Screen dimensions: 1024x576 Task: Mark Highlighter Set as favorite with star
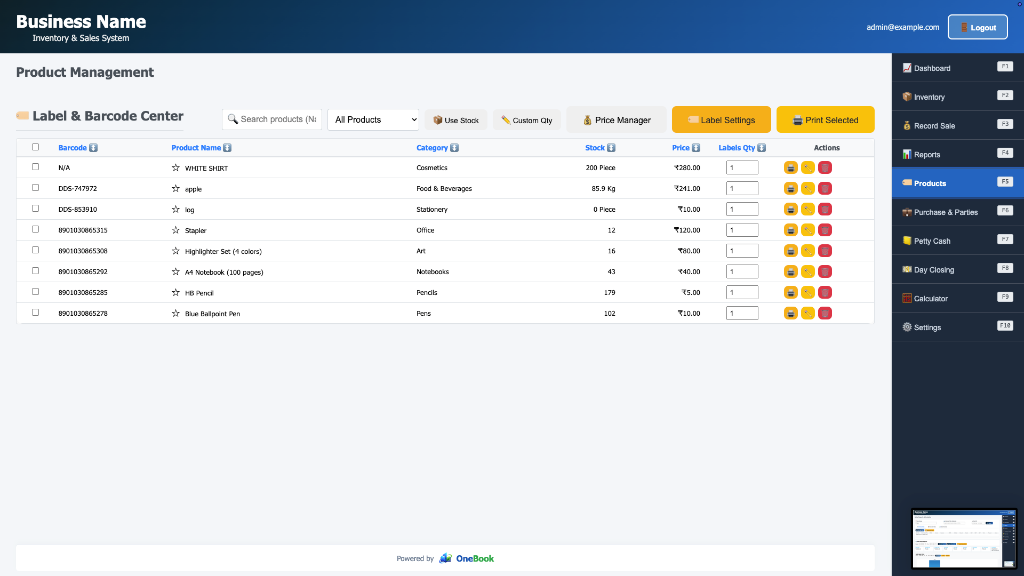point(176,251)
